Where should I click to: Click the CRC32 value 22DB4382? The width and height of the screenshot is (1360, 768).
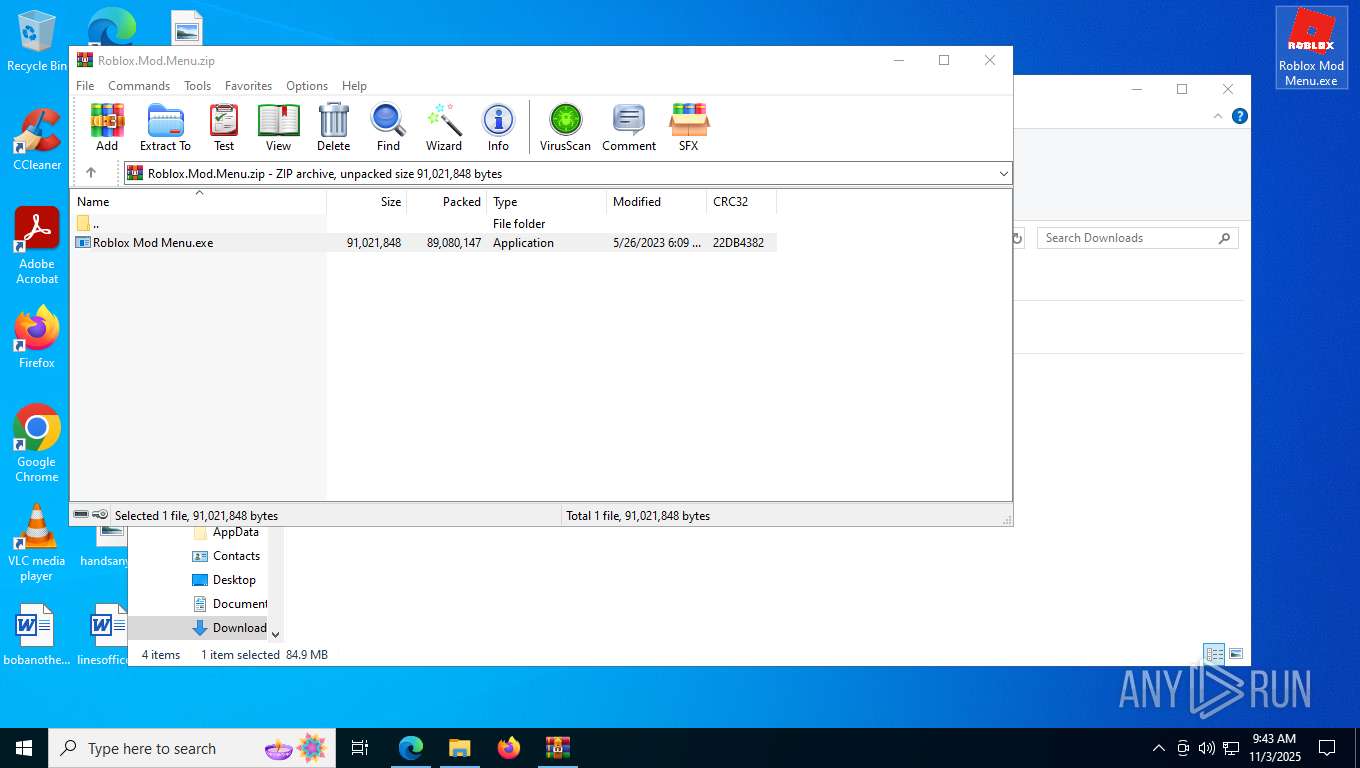click(x=738, y=243)
